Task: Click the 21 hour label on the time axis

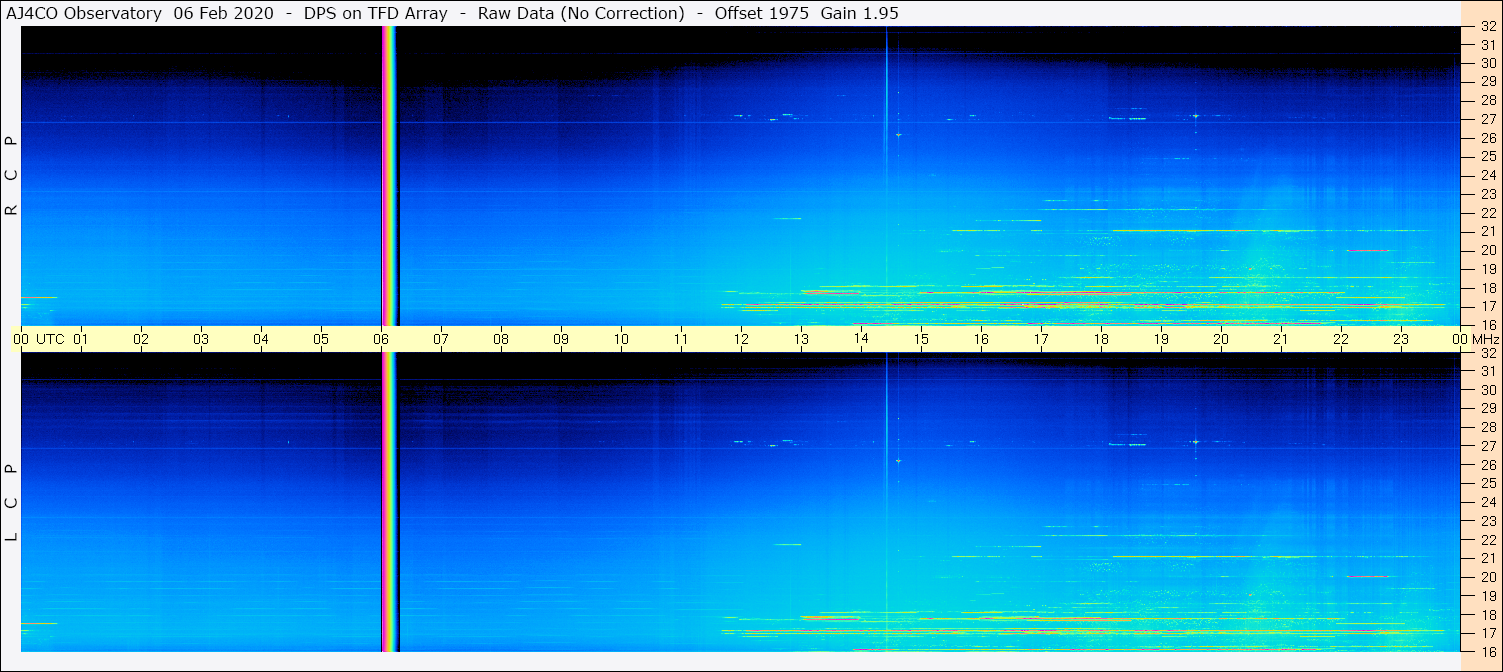Action: 1281,339
